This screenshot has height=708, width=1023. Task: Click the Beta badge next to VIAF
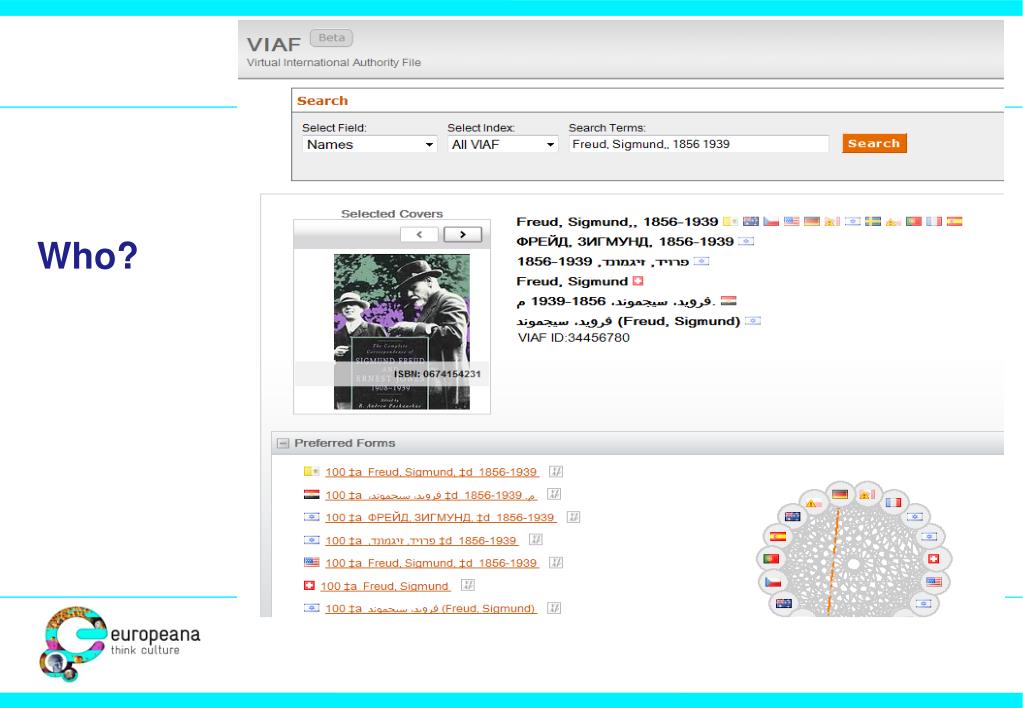(331, 38)
